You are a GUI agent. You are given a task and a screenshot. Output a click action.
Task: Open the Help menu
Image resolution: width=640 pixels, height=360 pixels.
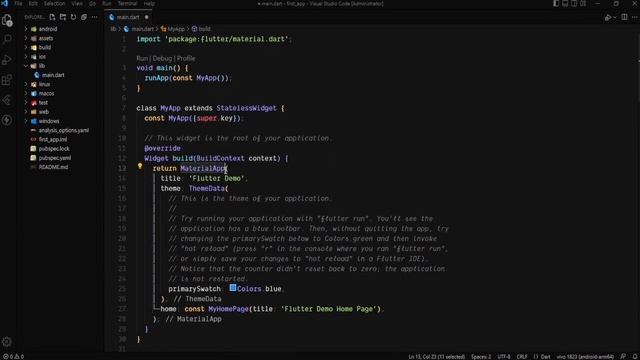(x=149, y=3)
